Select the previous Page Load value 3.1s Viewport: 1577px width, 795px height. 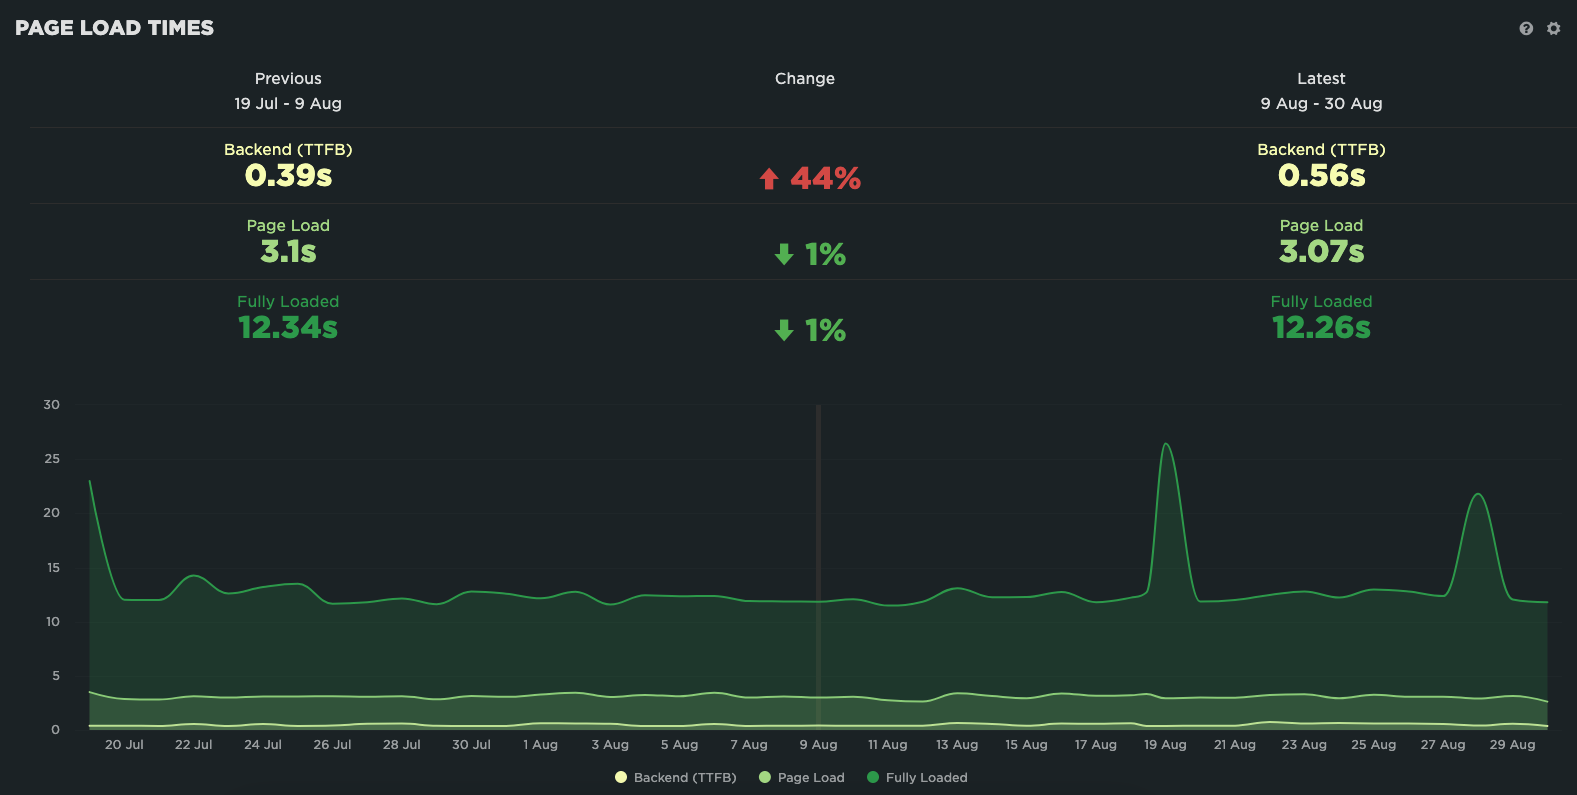point(288,252)
